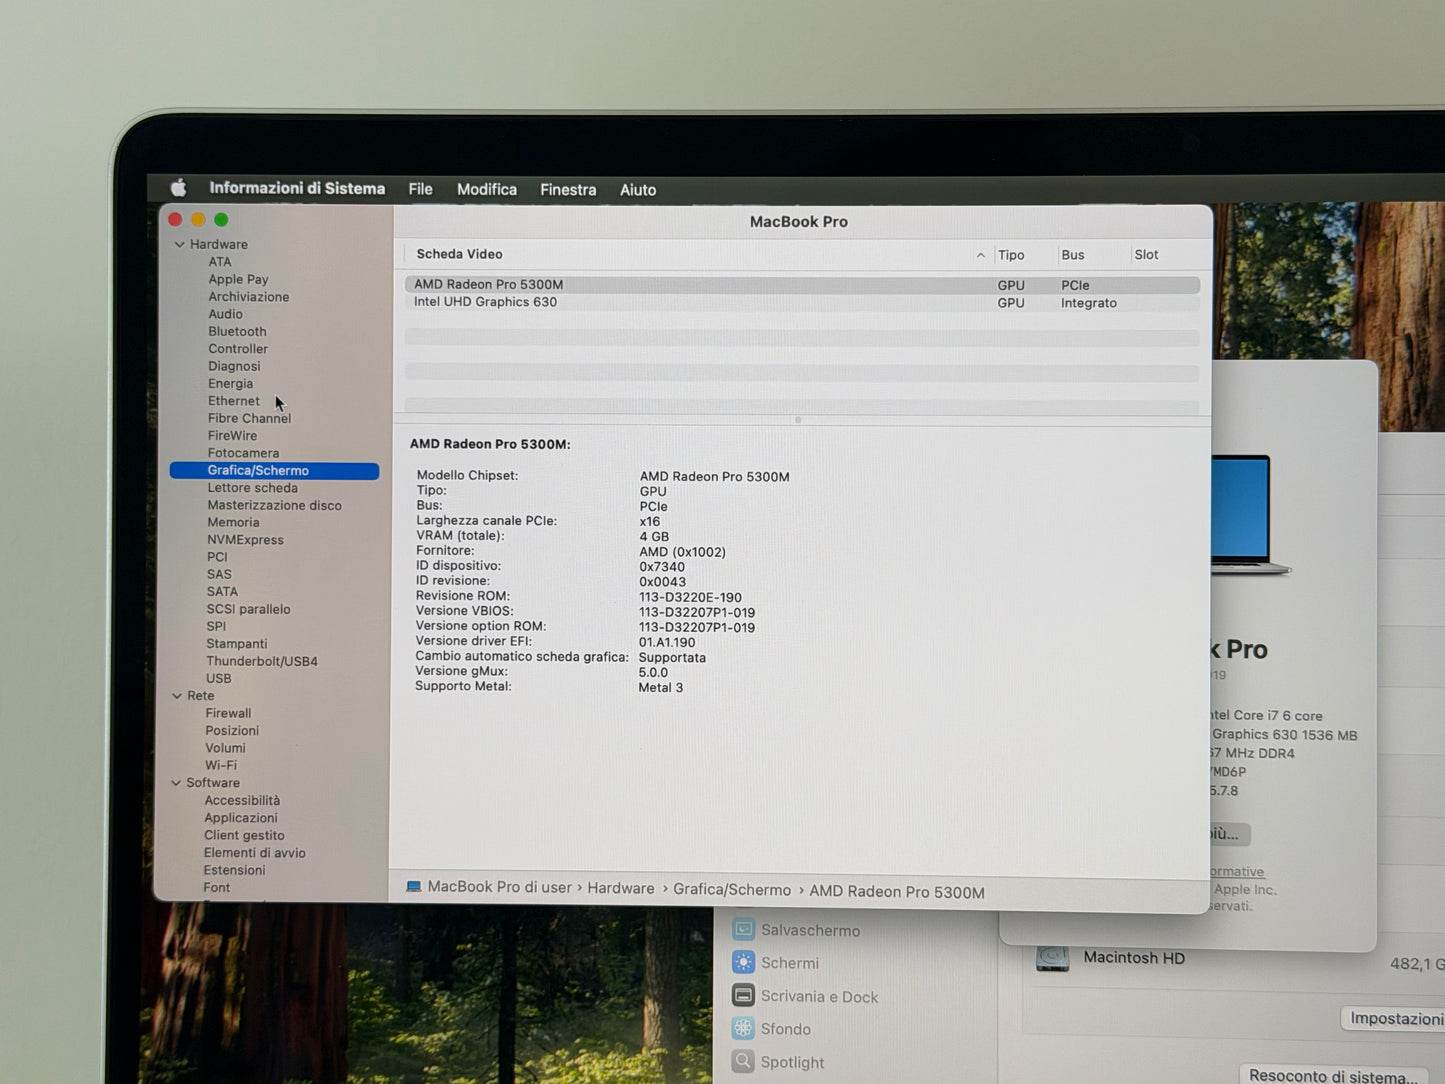Open the Aiuto menu

point(638,189)
